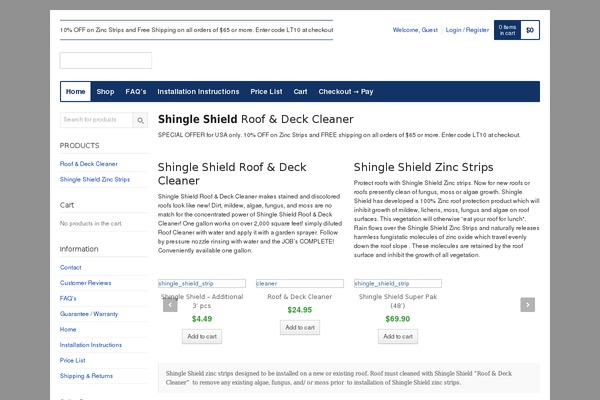Open the Shingle Shield - Additional 3' pcs title
This screenshot has height=400, width=600.
point(202,301)
